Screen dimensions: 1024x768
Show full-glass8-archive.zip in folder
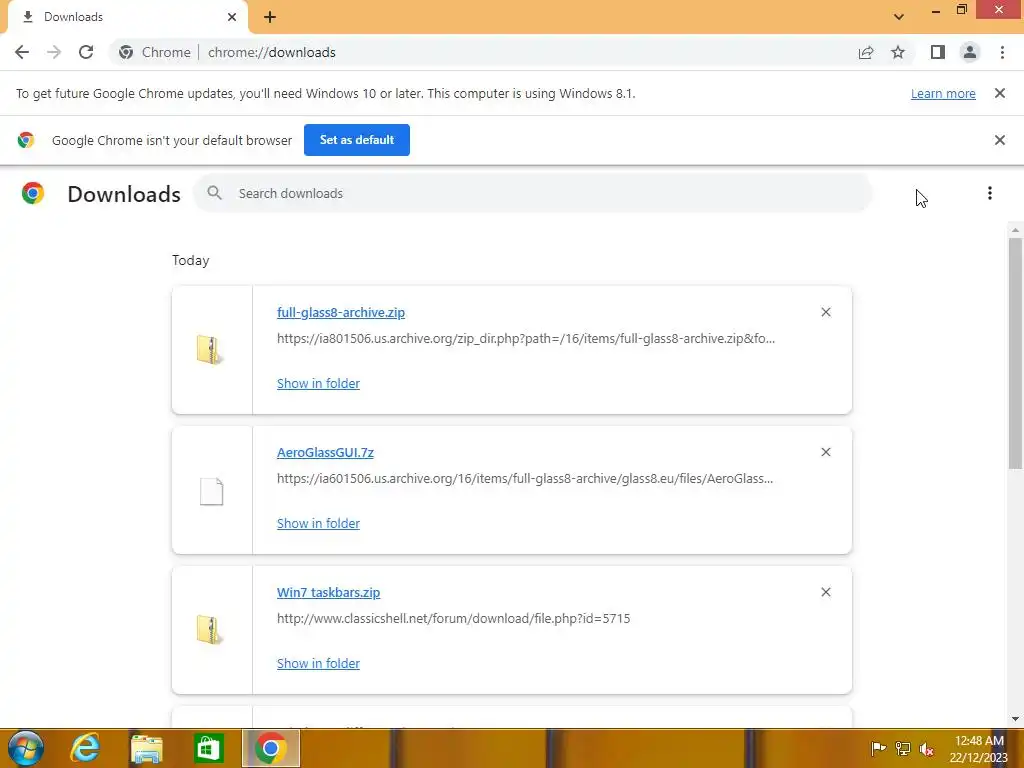[x=318, y=383]
